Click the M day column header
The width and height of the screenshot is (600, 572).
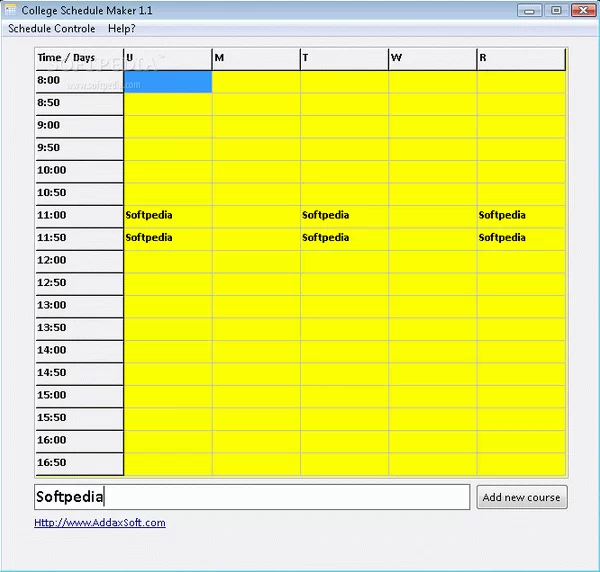tap(256, 59)
